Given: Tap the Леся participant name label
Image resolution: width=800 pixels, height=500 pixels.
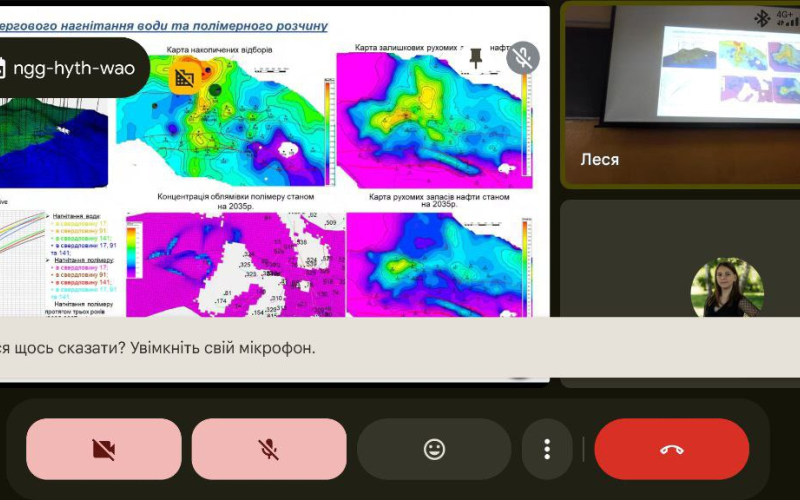Looking at the screenshot, I should 600,160.
